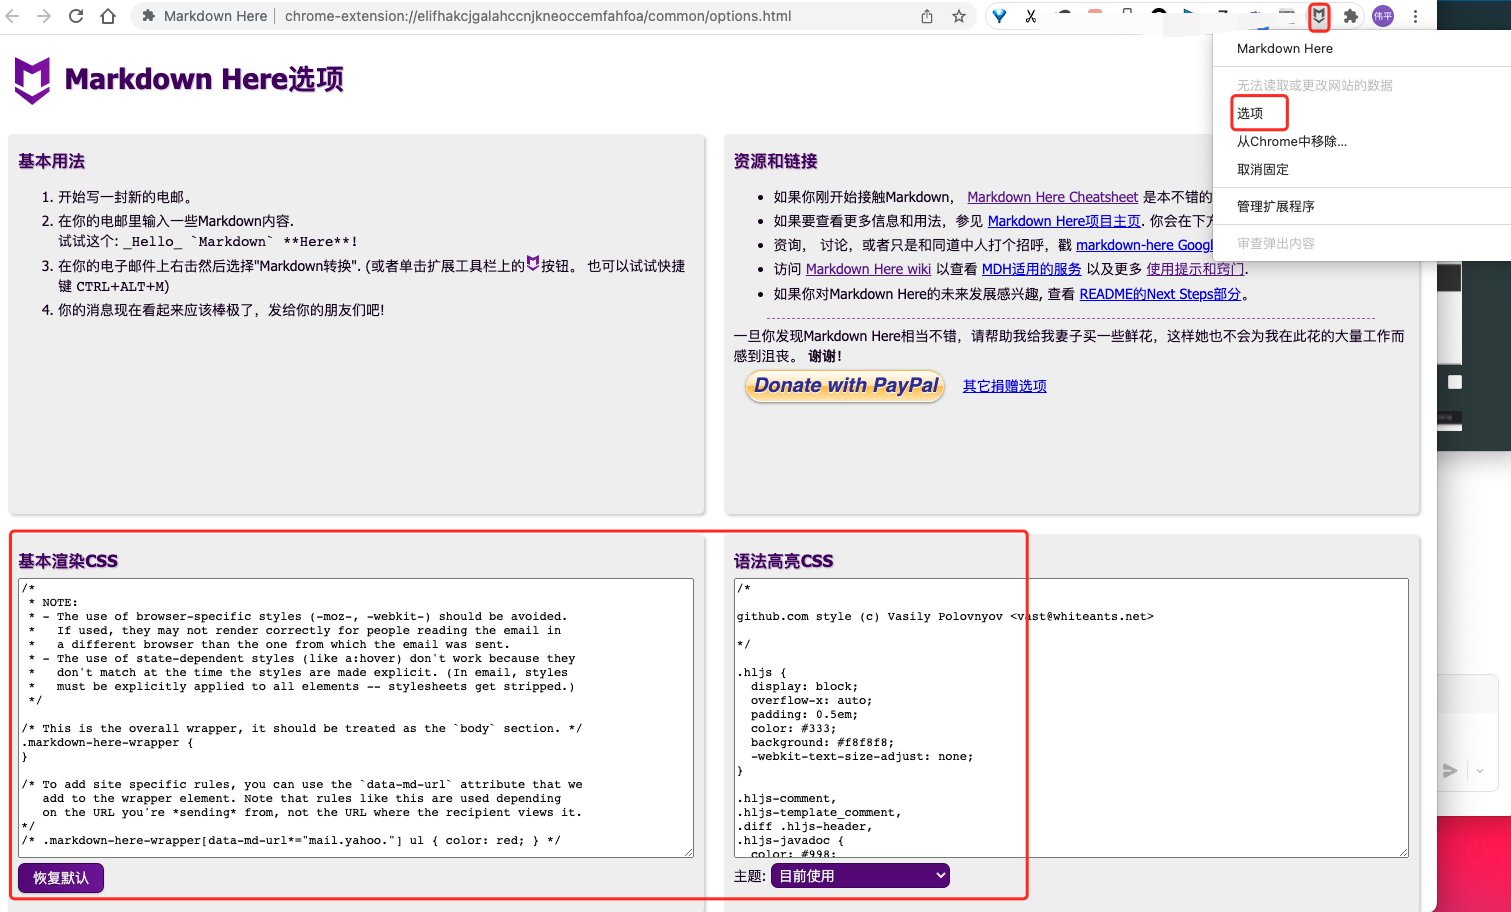Select 选项 from the extension menu
The width and height of the screenshot is (1511, 912).
1256,113
